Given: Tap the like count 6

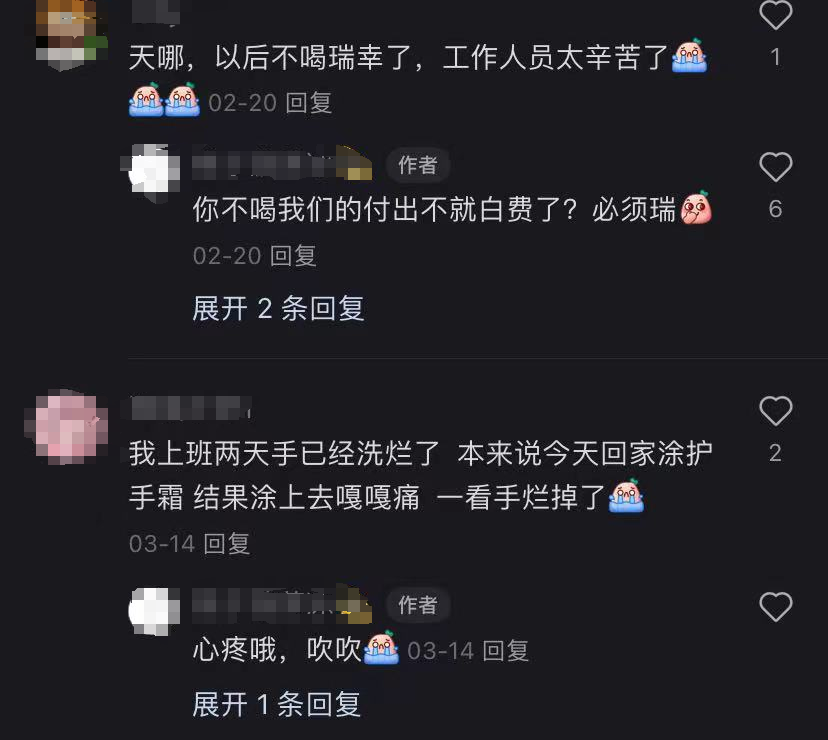Looking at the screenshot, I should [775, 209].
